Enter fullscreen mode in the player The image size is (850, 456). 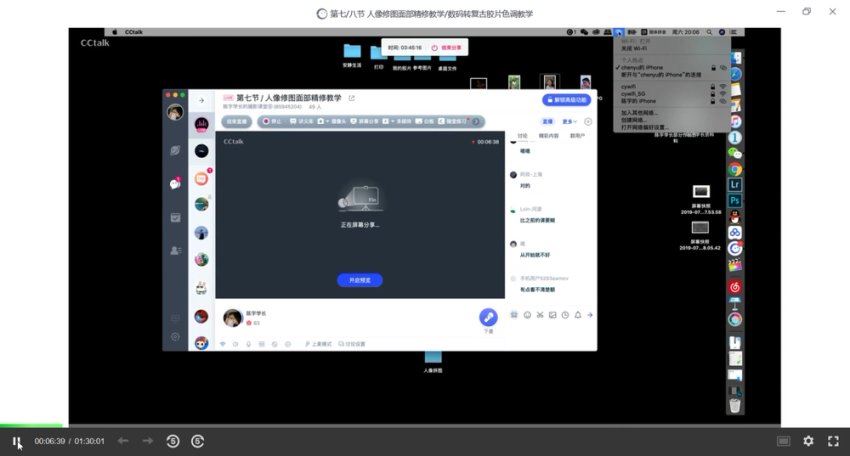point(833,441)
